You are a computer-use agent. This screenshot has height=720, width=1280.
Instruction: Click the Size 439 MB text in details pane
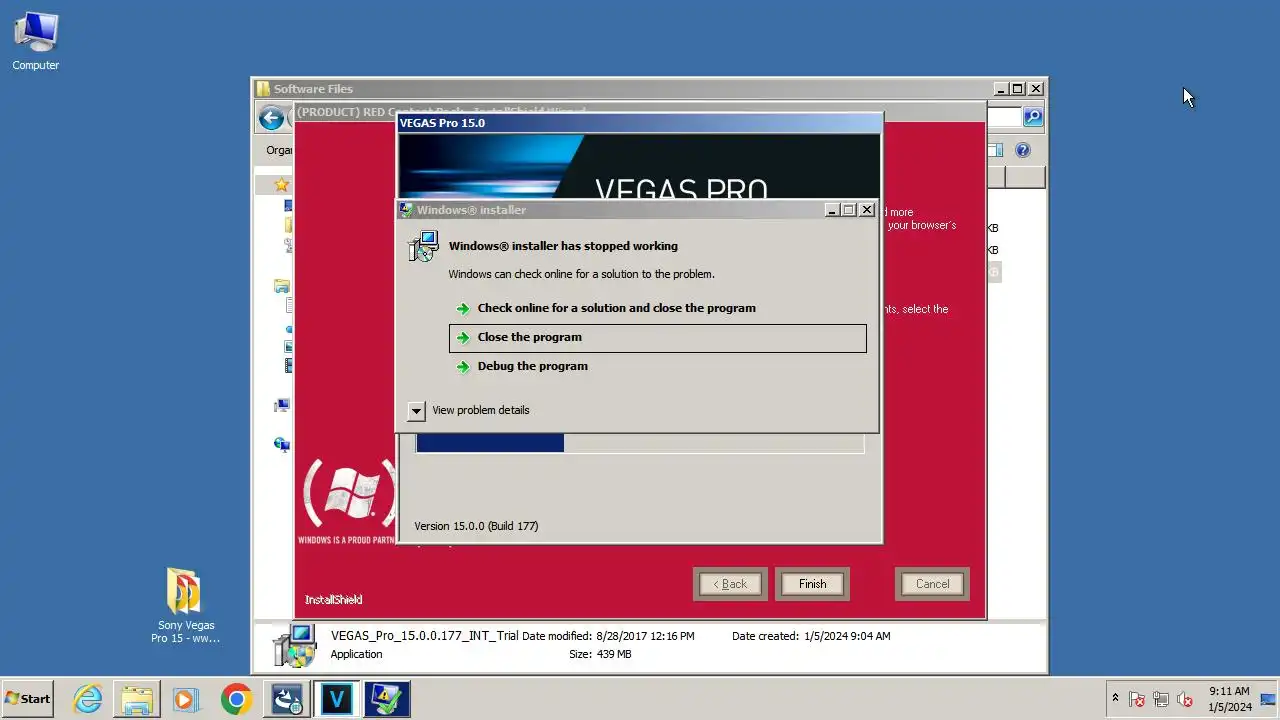coord(600,654)
